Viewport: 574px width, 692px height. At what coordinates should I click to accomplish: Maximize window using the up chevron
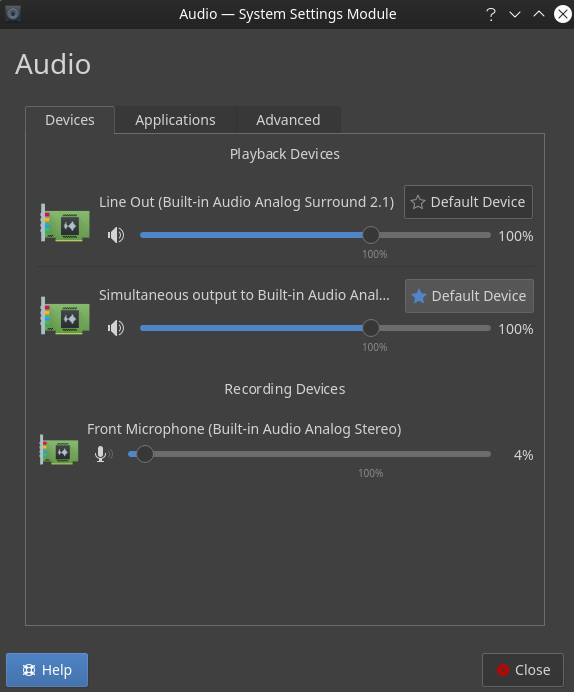click(x=539, y=14)
